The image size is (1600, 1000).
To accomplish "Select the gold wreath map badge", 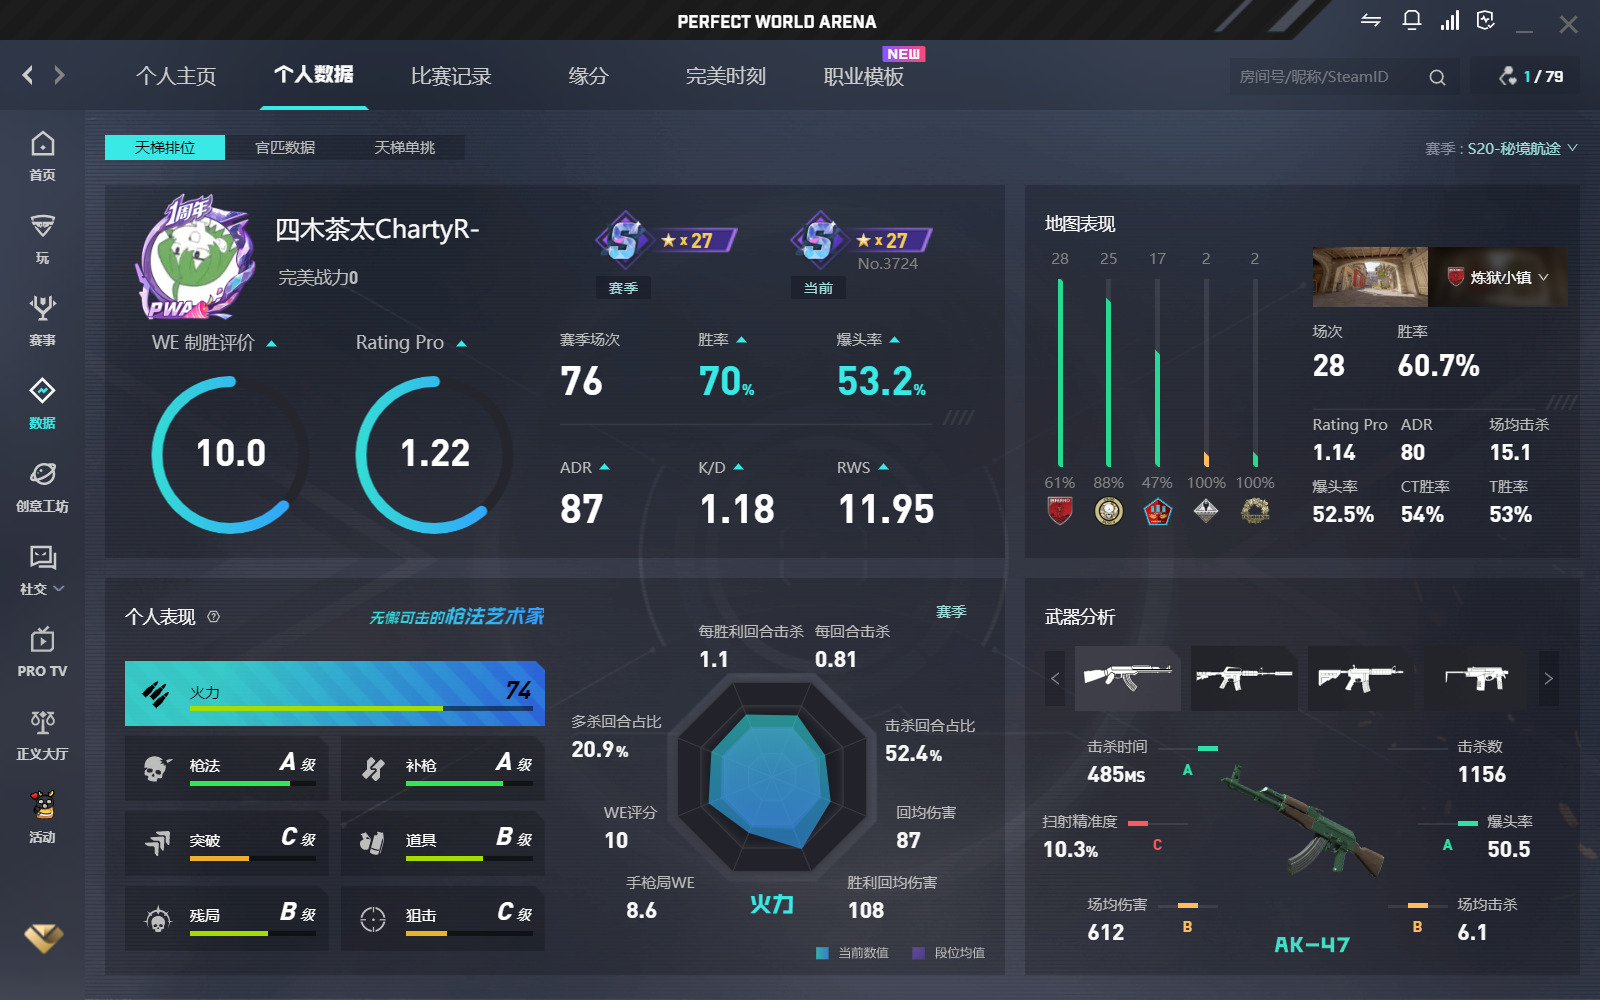I will (1255, 511).
